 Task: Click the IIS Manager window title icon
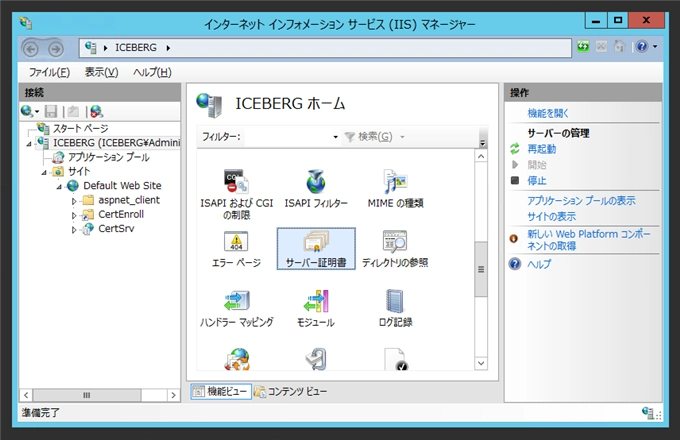26,23
